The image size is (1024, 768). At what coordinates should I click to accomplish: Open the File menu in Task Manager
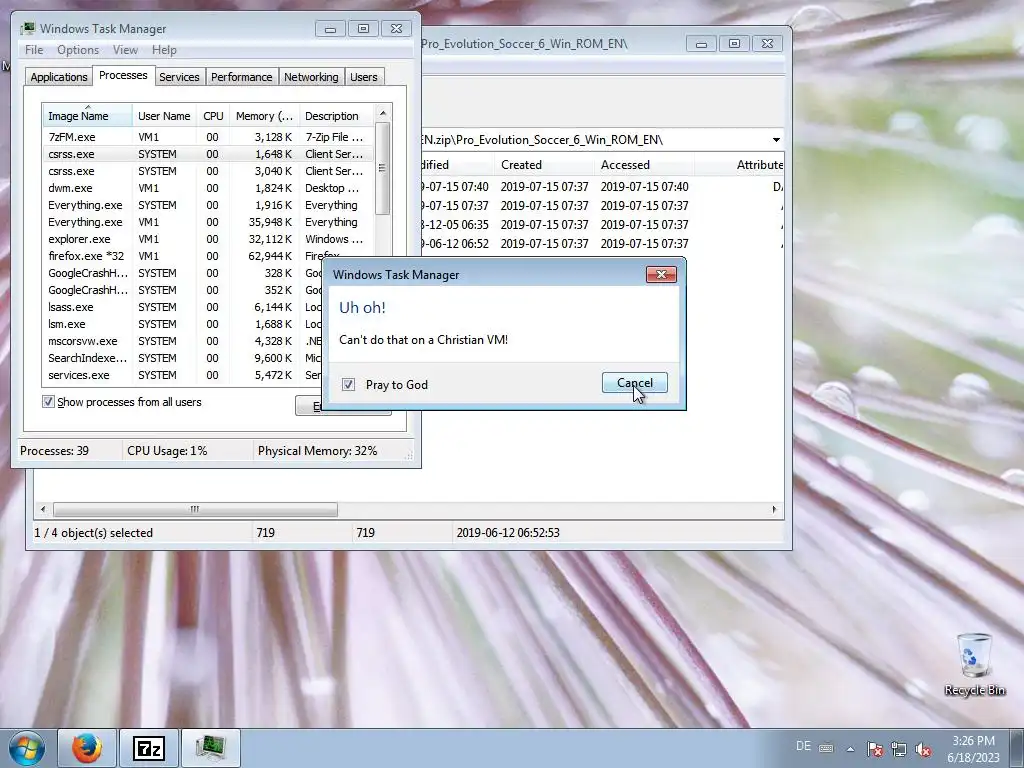click(x=34, y=50)
